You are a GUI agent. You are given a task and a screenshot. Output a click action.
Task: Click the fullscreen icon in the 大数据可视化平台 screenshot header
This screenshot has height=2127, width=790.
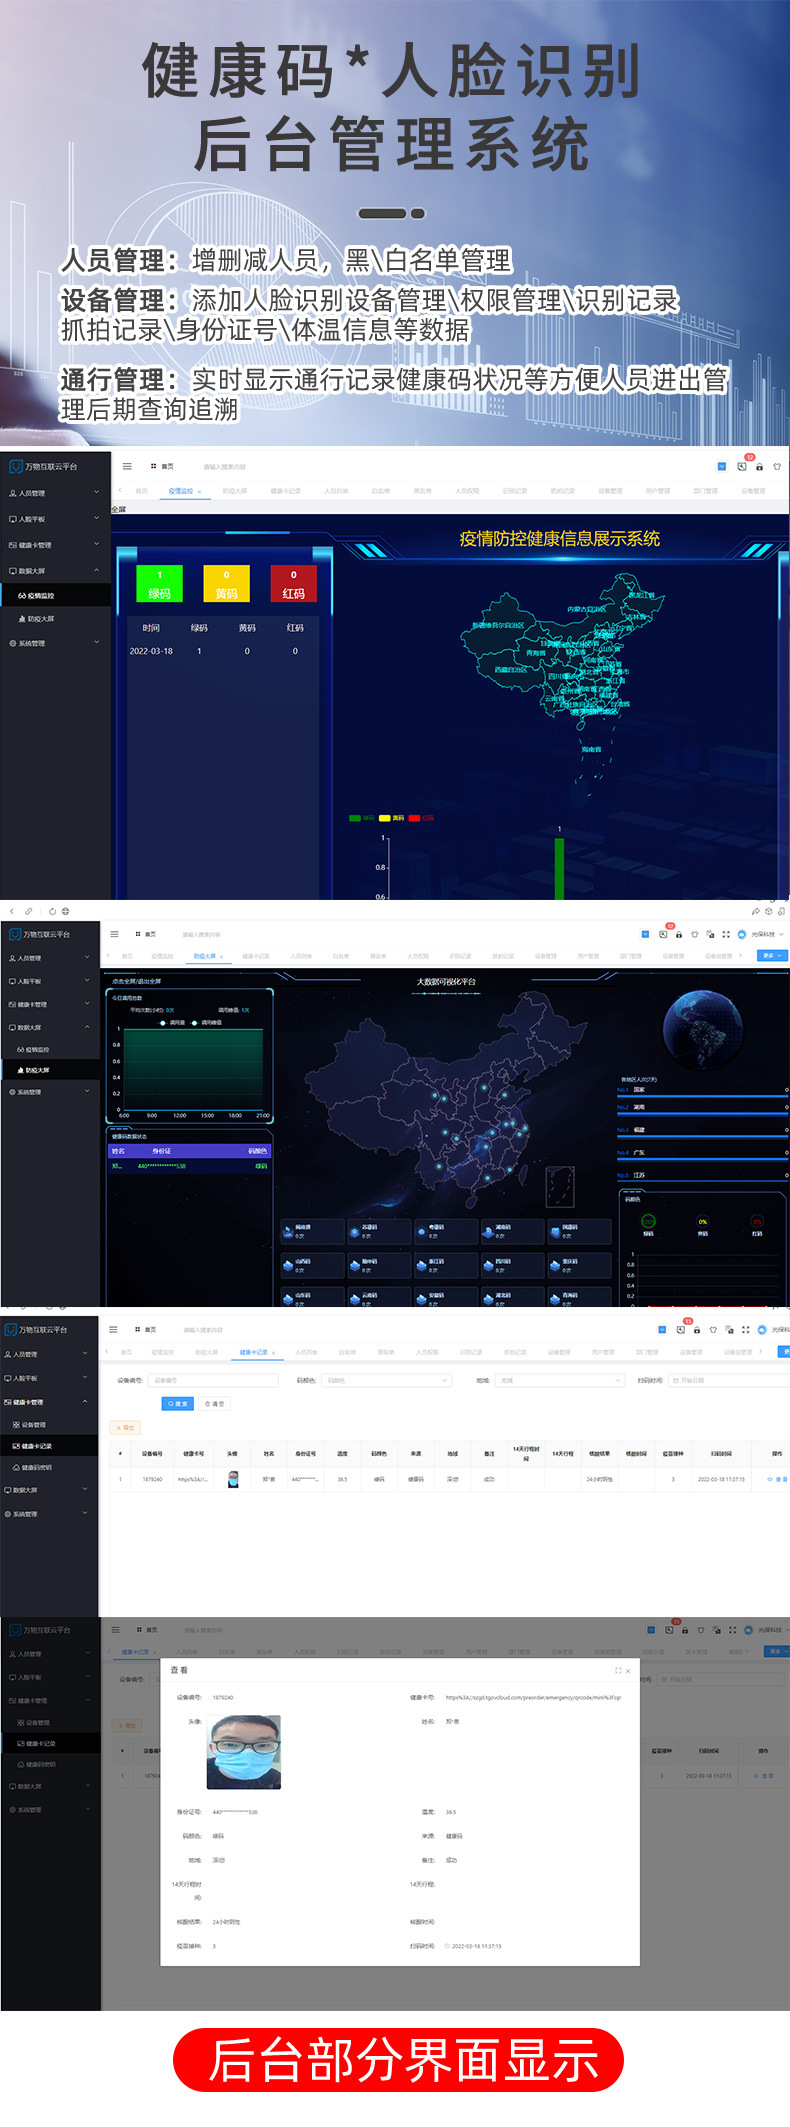[x=726, y=934]
